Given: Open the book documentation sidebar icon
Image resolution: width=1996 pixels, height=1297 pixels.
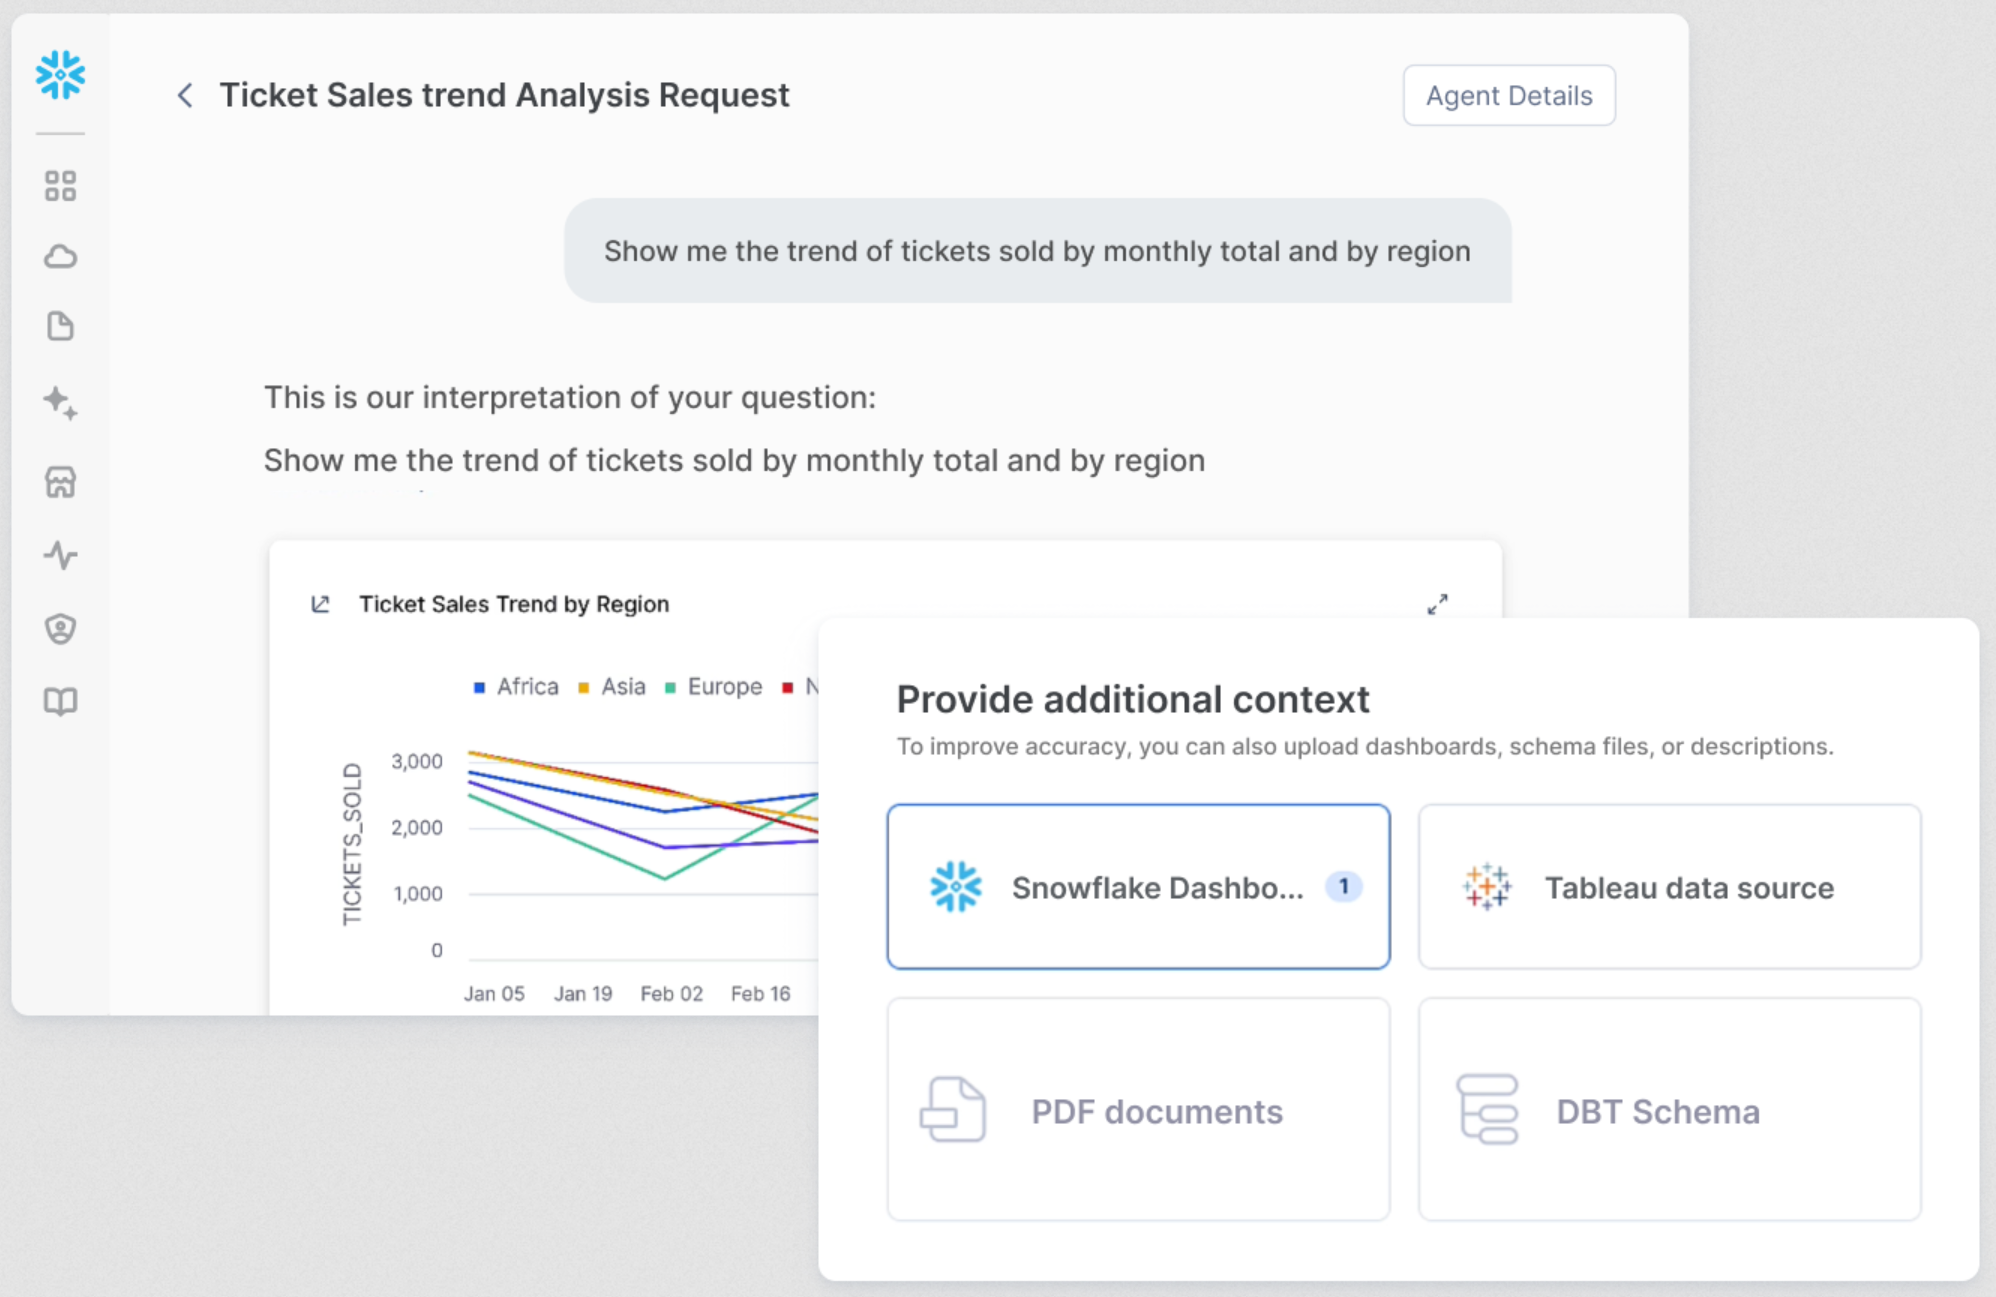Looking at the screenshot, I should pyautogui.click(x=60, y=701).
